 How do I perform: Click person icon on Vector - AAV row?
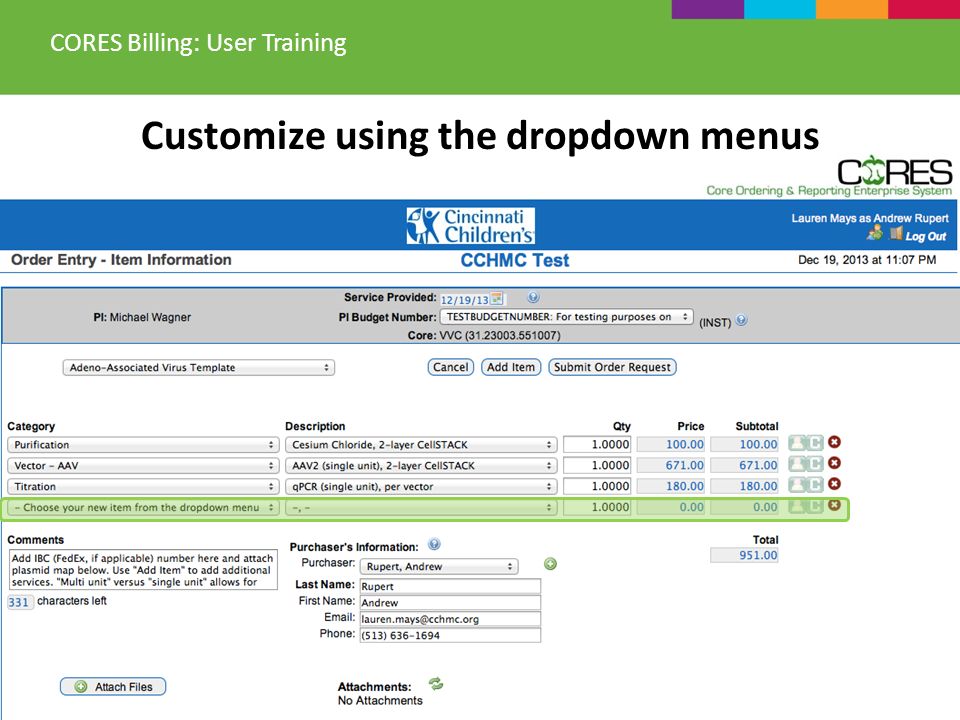click(797, 463)
